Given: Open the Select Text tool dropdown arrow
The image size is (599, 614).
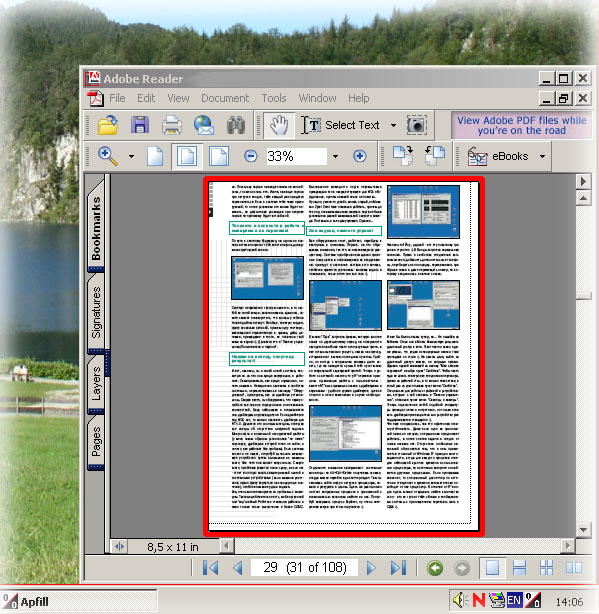Looking at the screenshot, I should click(393, 125).
